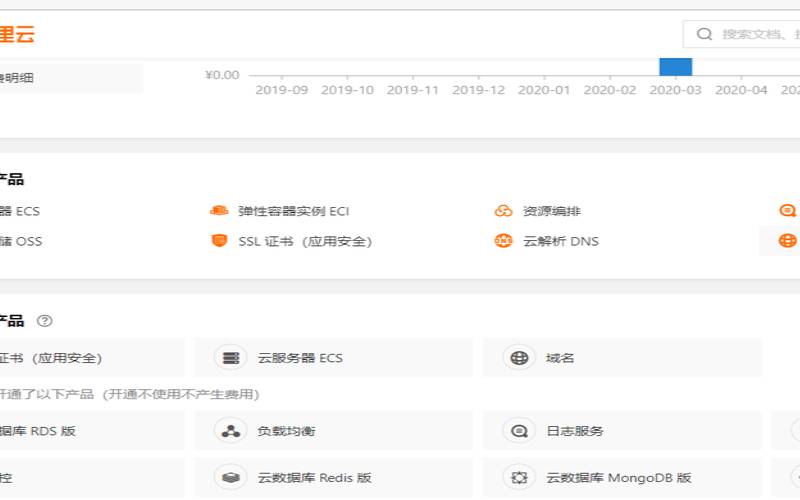
Task: Click the SSL 证书 shield icon
Action: point(219,240)
